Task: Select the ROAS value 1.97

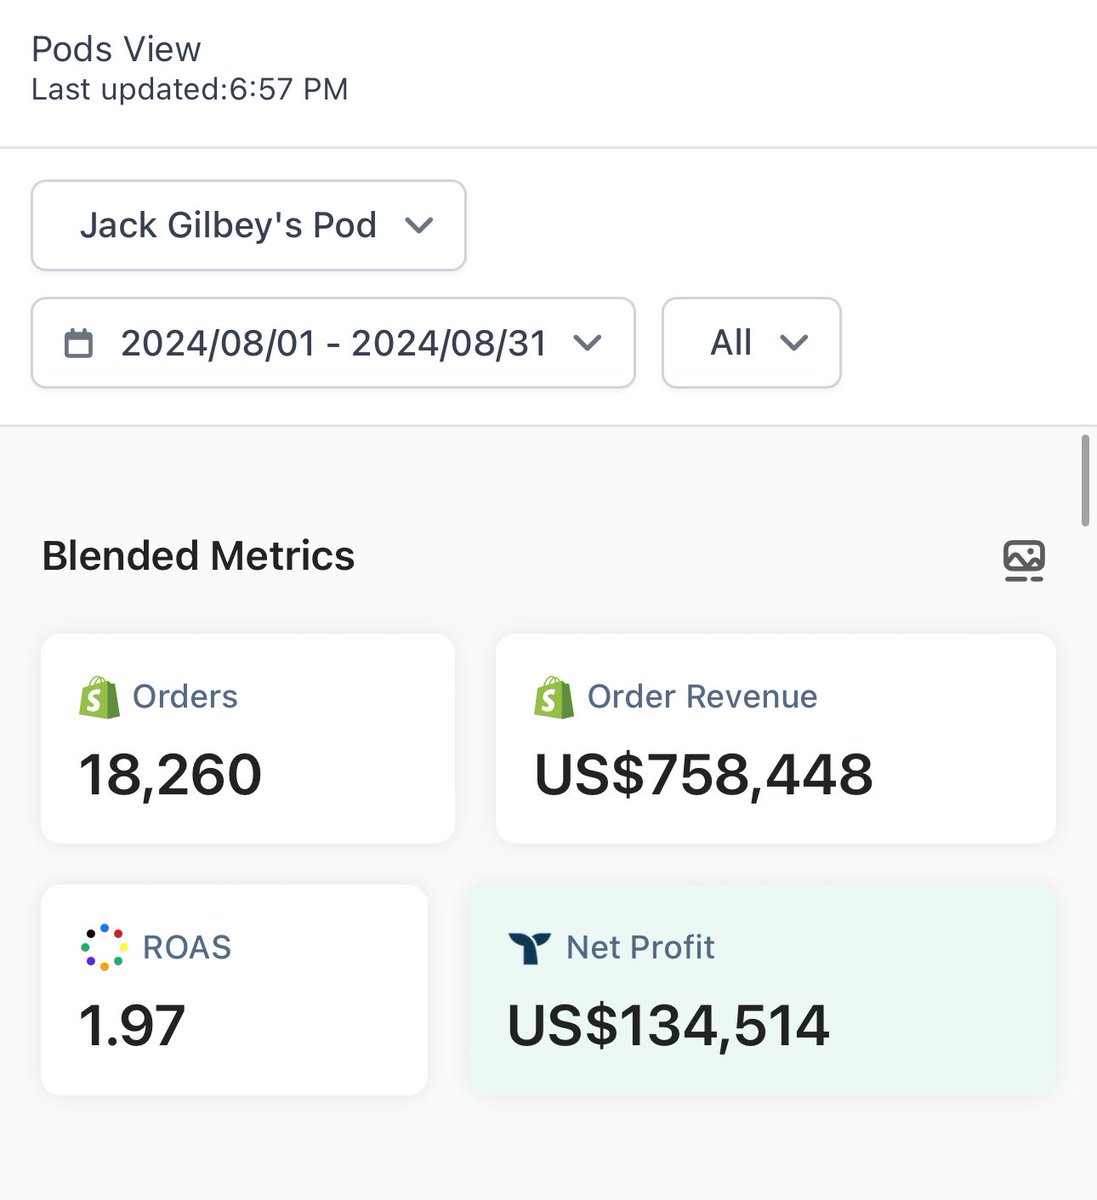Action: pyautogui.click(x=132, y=1026)
